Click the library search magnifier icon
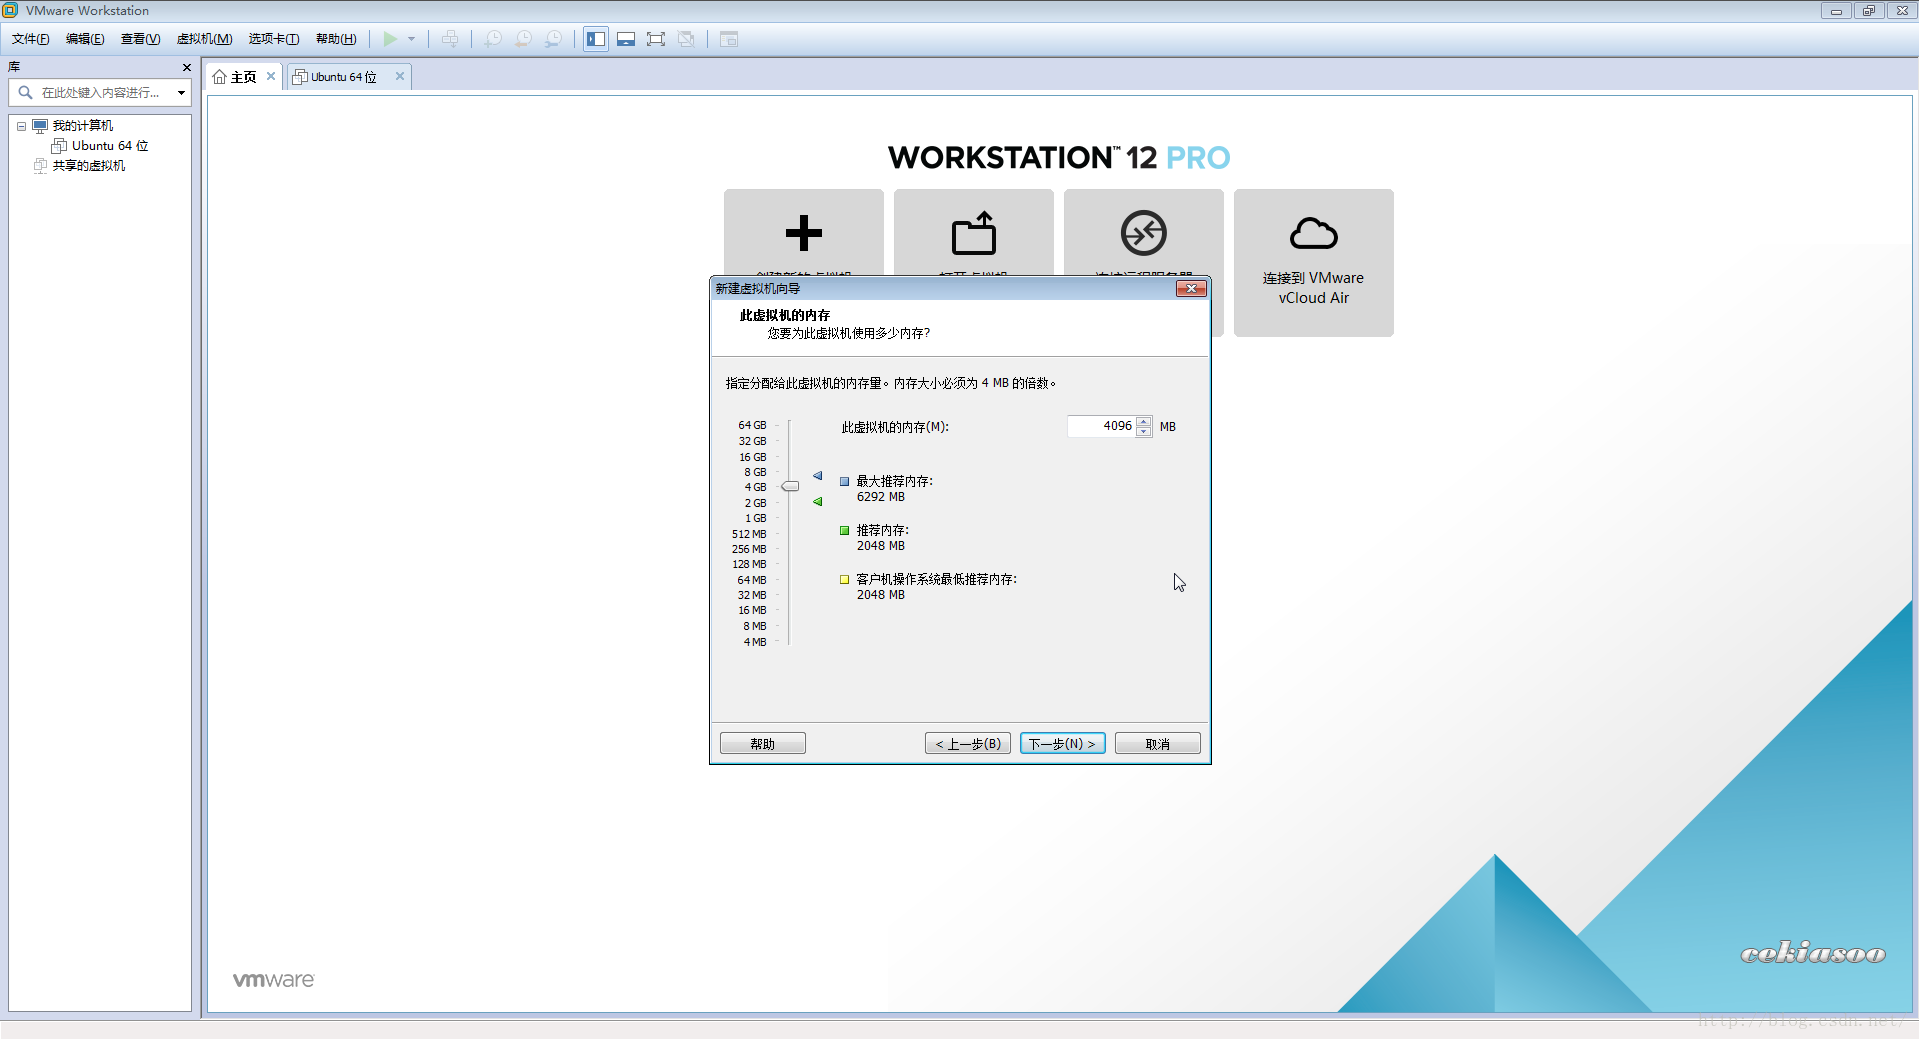Screen dimensions: 1919x1040 (x=26, y=92)
